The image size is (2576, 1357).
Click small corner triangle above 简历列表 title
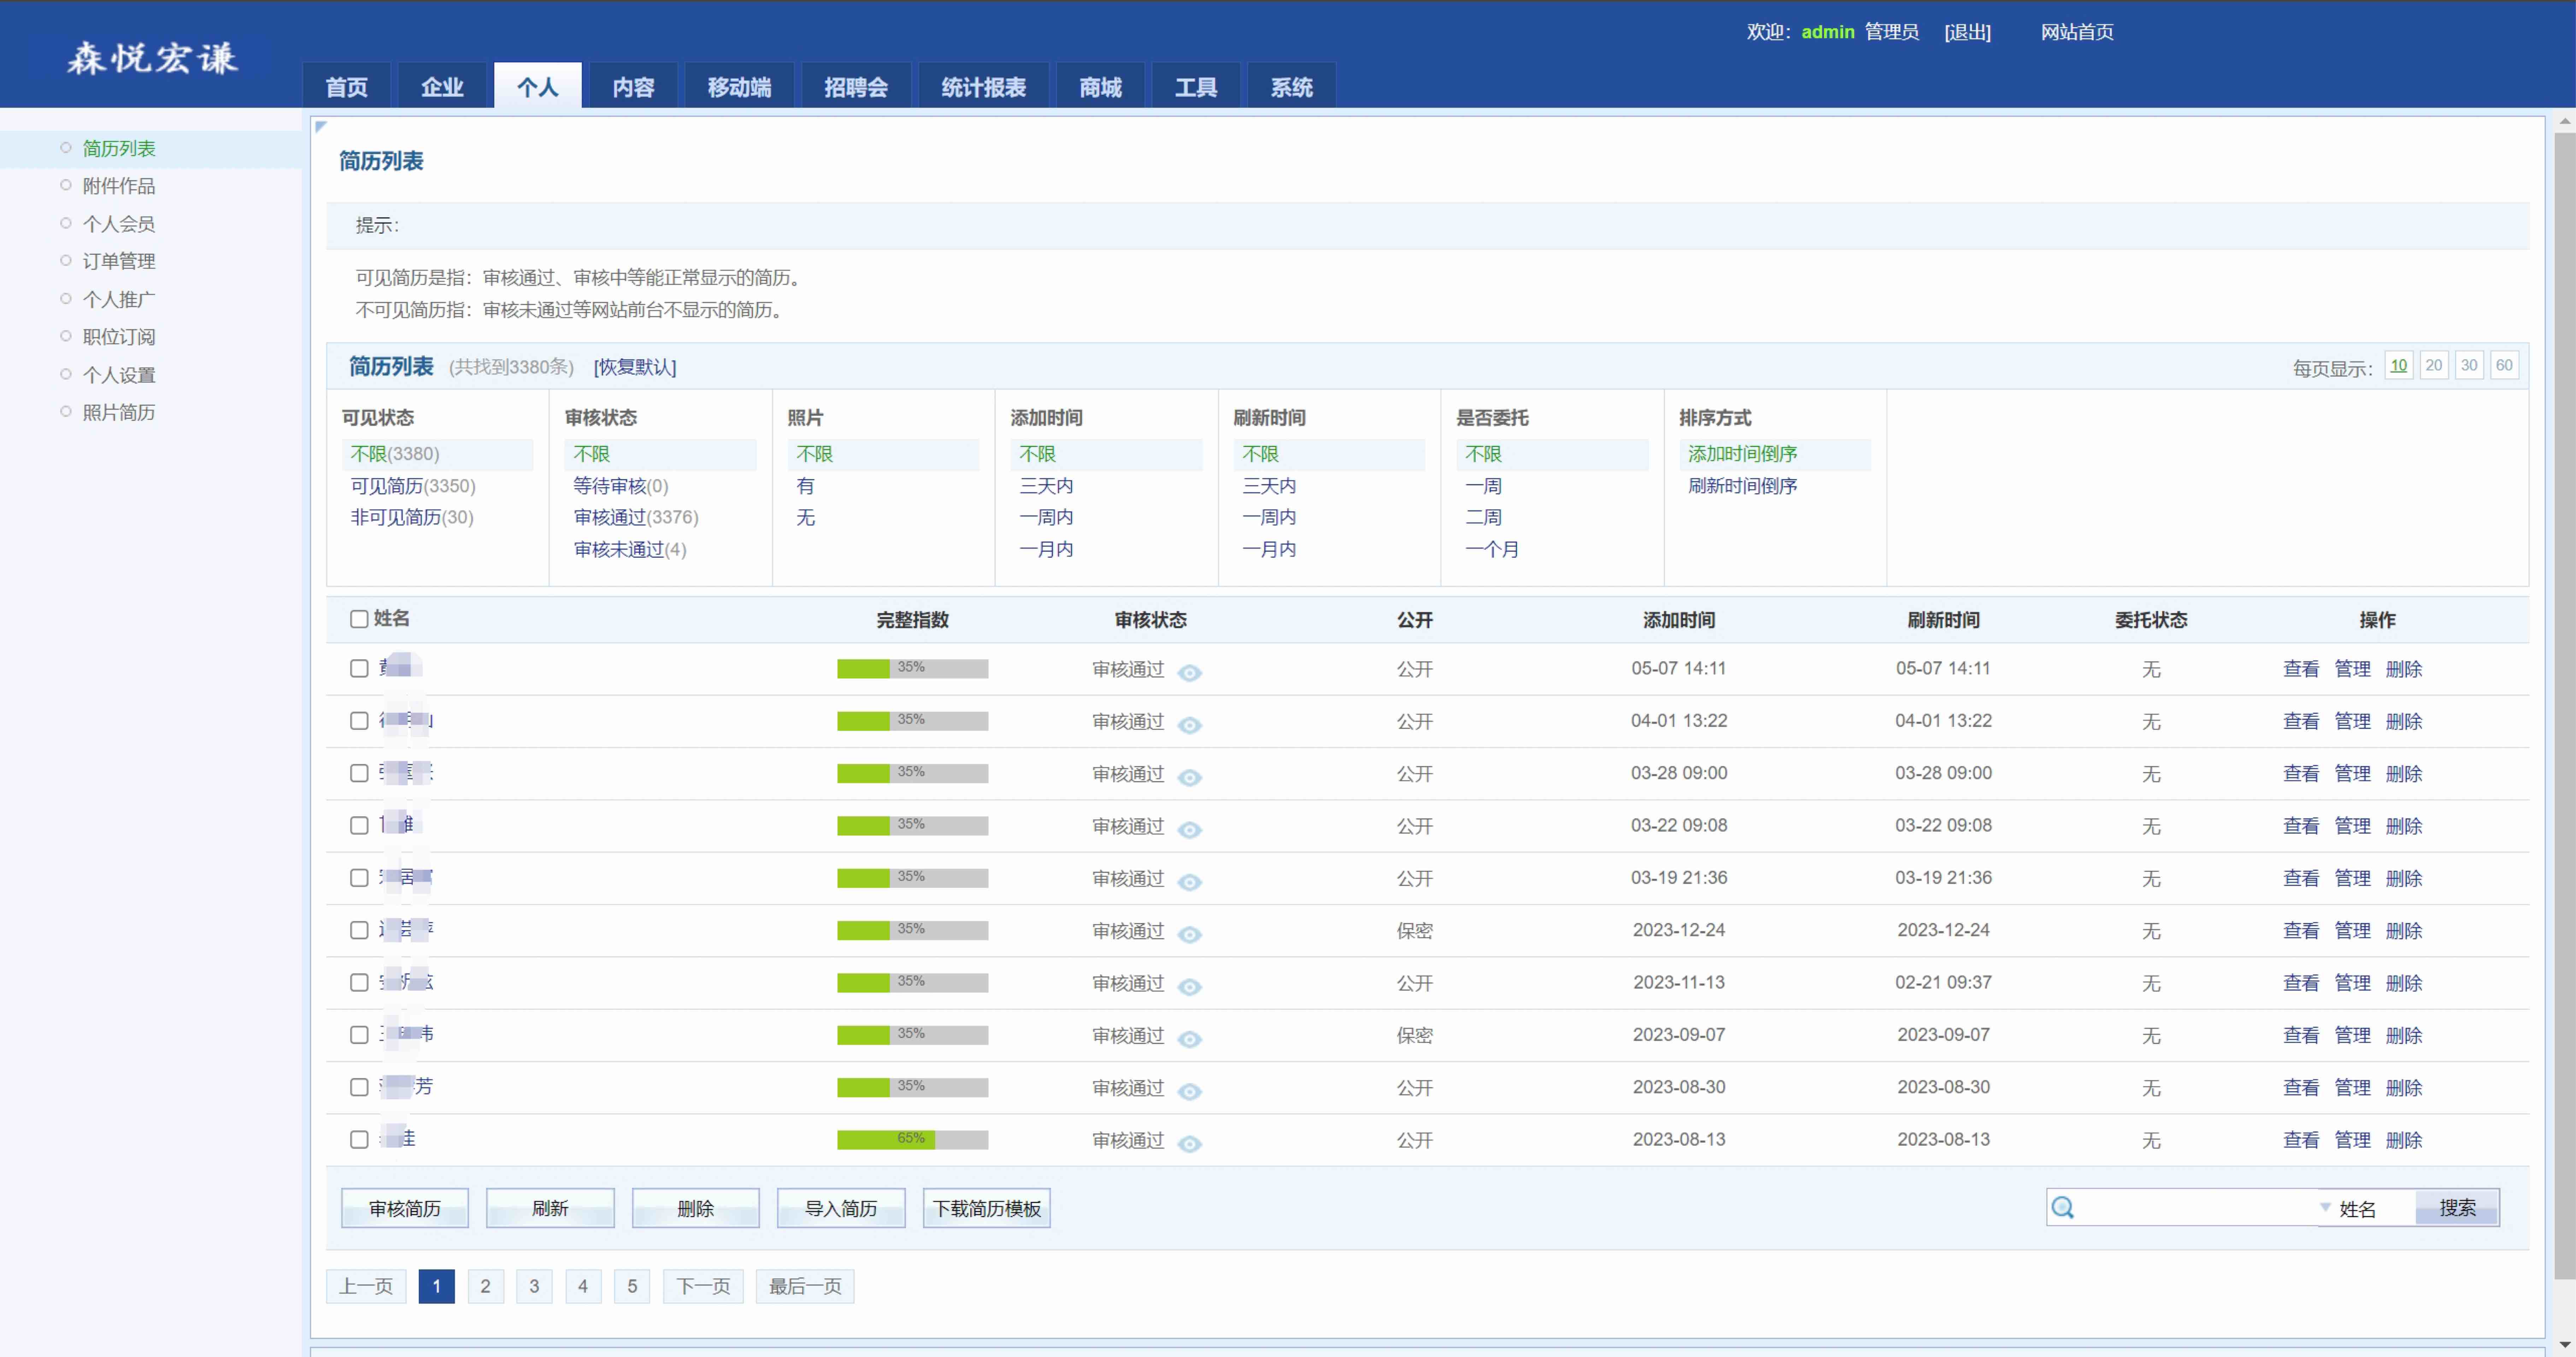click(x=320, y=126)
